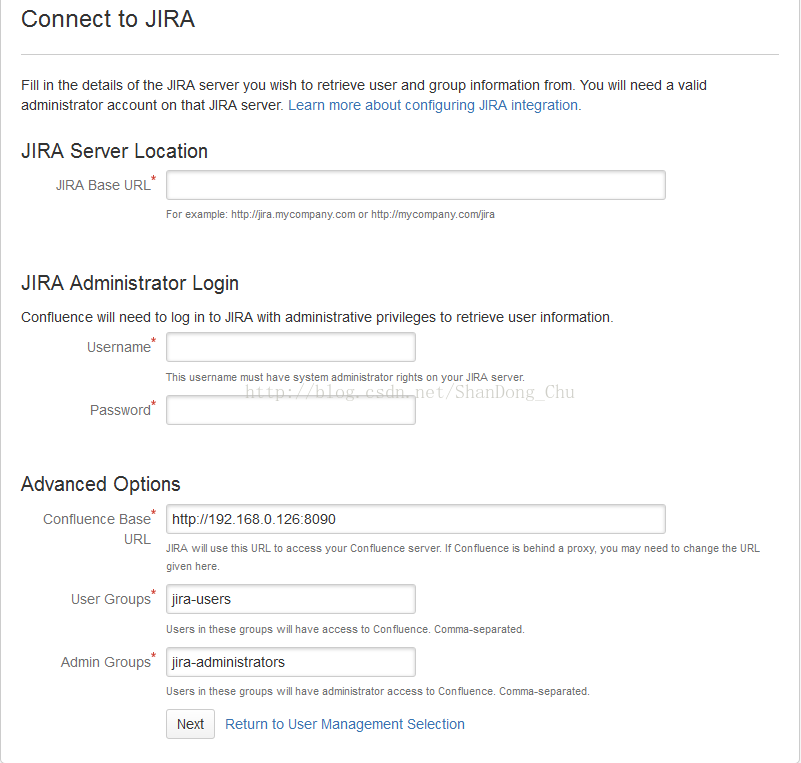Click the User Groups label
The height and width of the screenshot is (763, 801).
(x=113, y=598)
